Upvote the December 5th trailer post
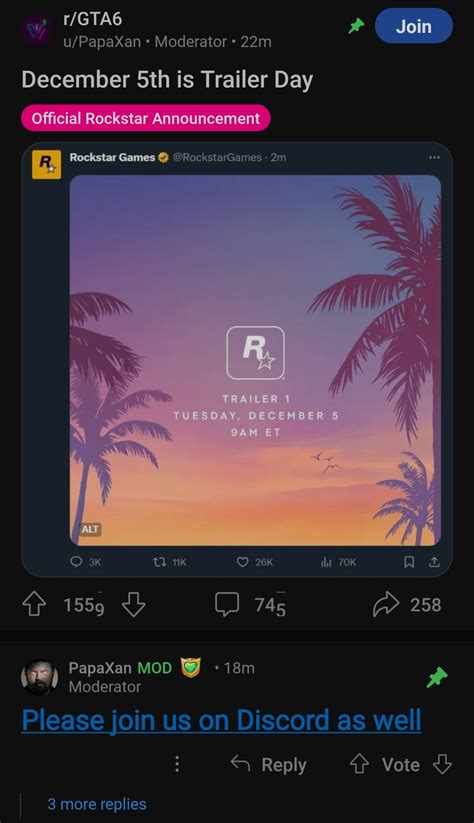Viewport: 474px width, 823px height. tap(34, 605)
